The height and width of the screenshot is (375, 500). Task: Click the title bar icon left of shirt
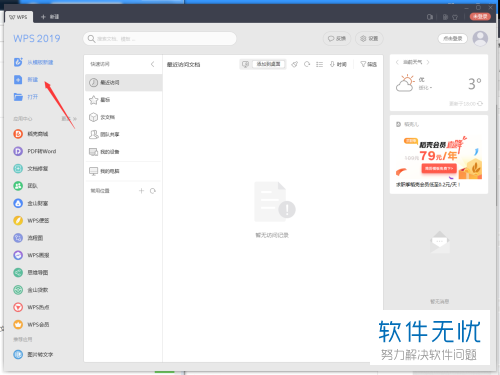point(445,17)
